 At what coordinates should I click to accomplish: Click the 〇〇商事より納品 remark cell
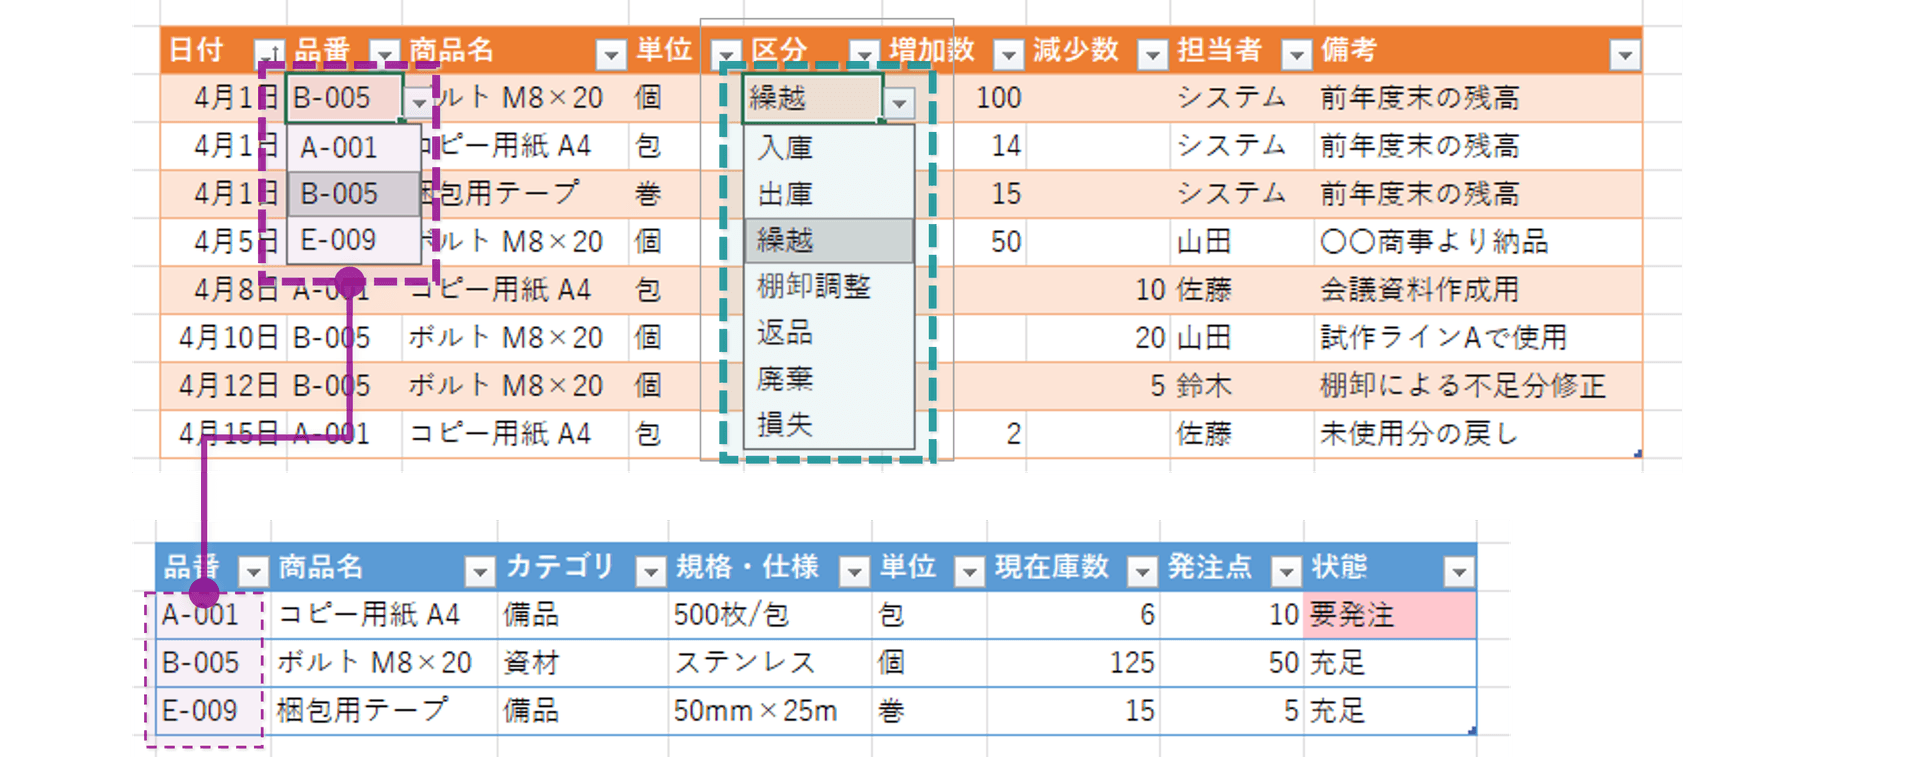click(x=1478, y=242)
